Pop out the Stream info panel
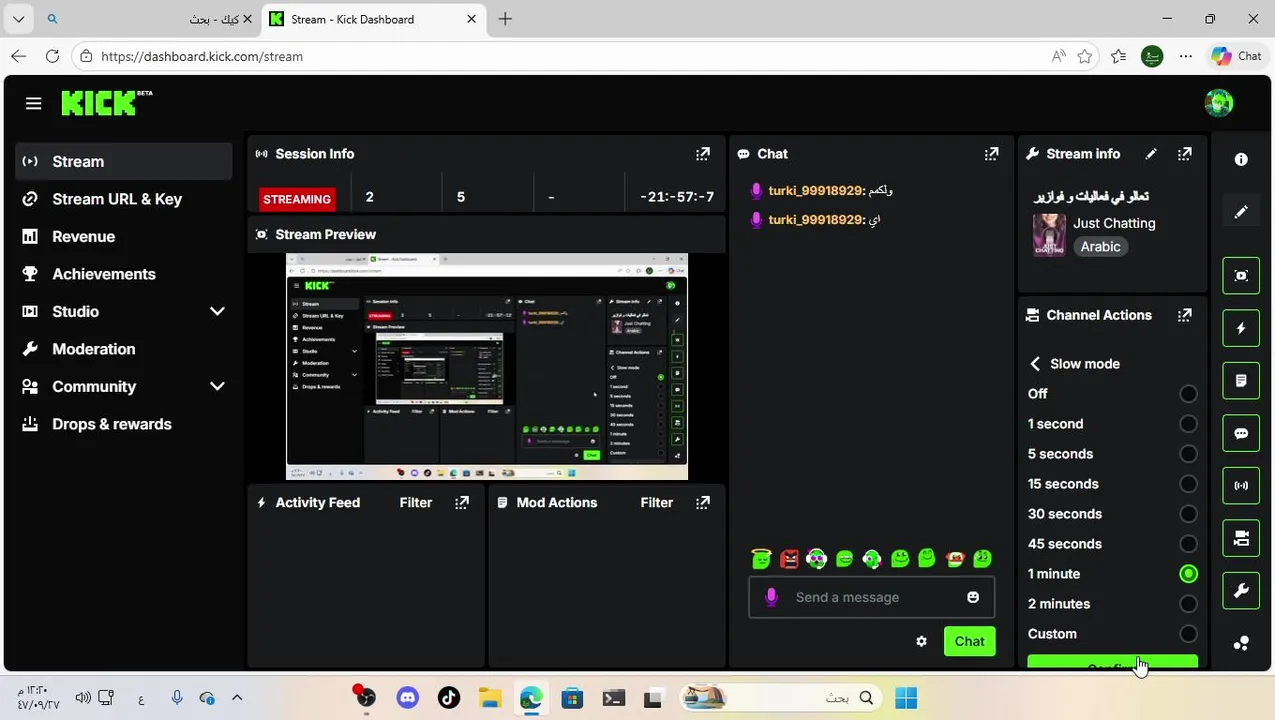This screenshot has height=720, width=1275. pyautogui.click(x=1185, y=154)
